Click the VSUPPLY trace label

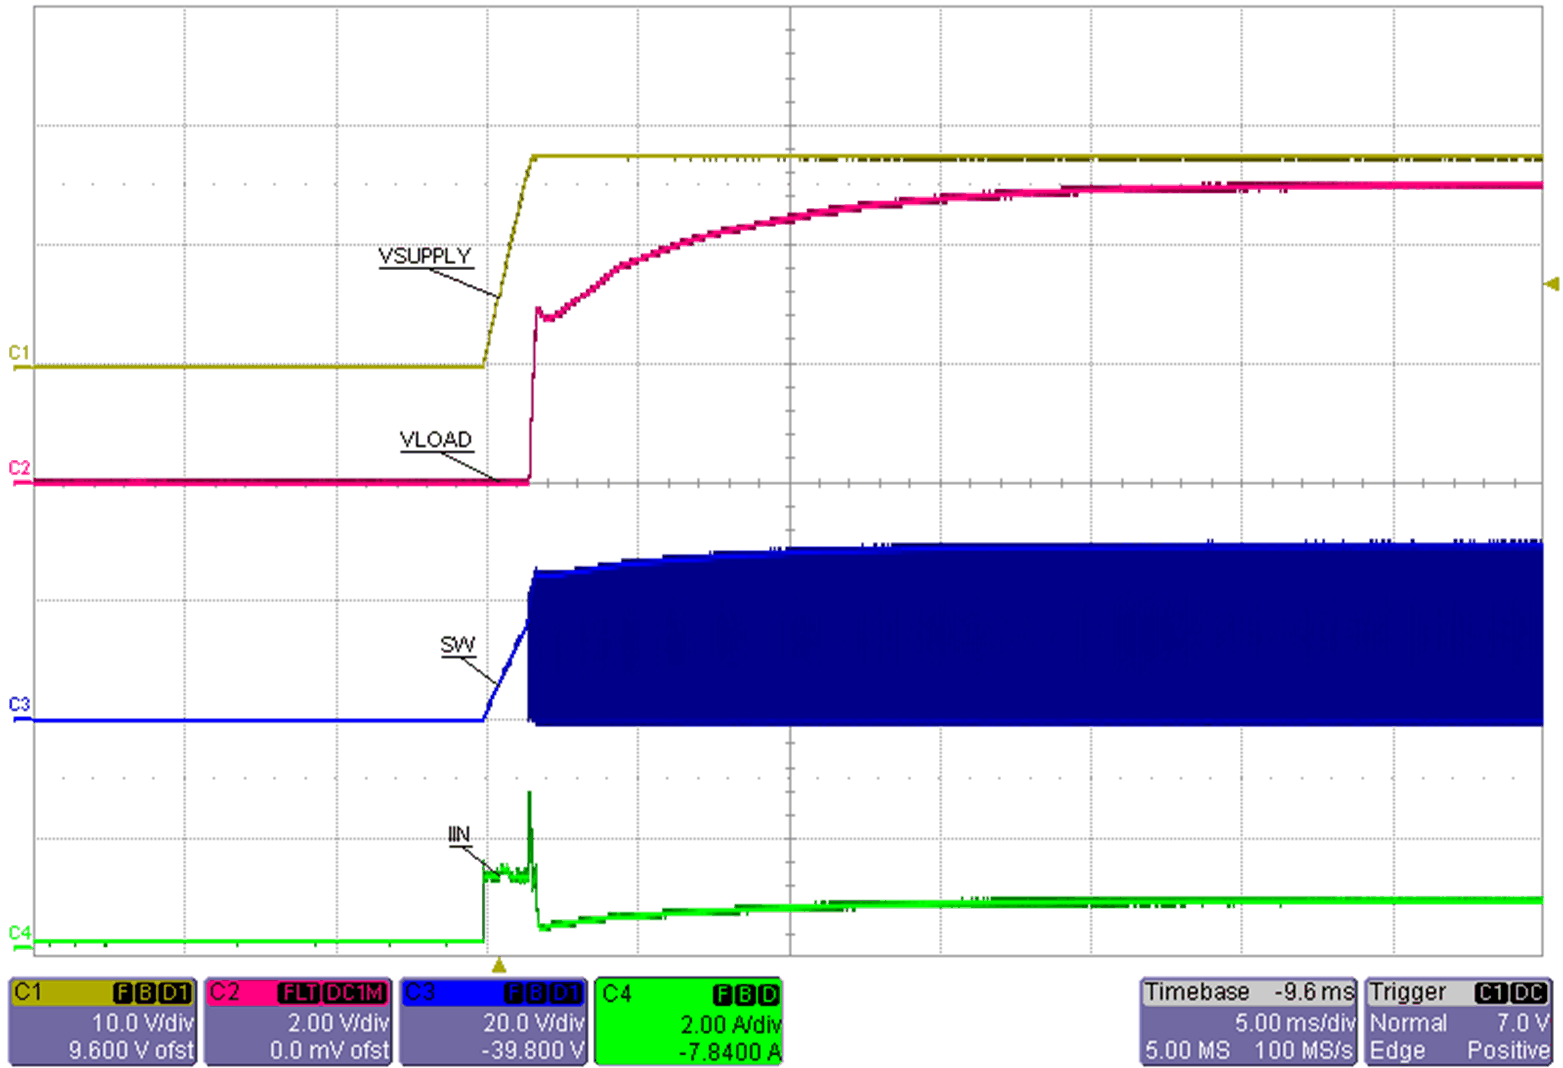click(x=424, y=256)
